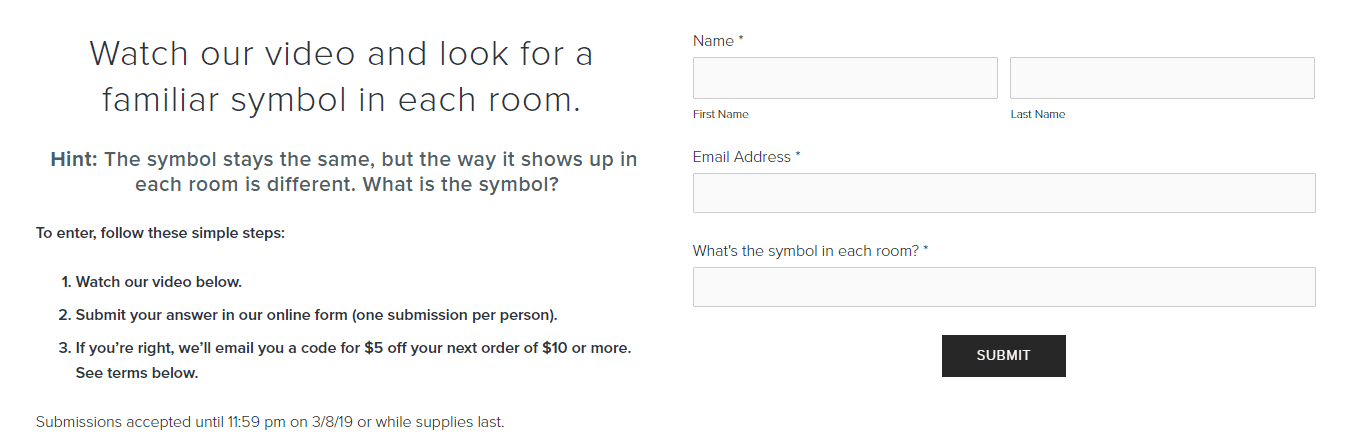
Task: Click the "familiar symbol in each room" heading line
Action: point(342,100)
